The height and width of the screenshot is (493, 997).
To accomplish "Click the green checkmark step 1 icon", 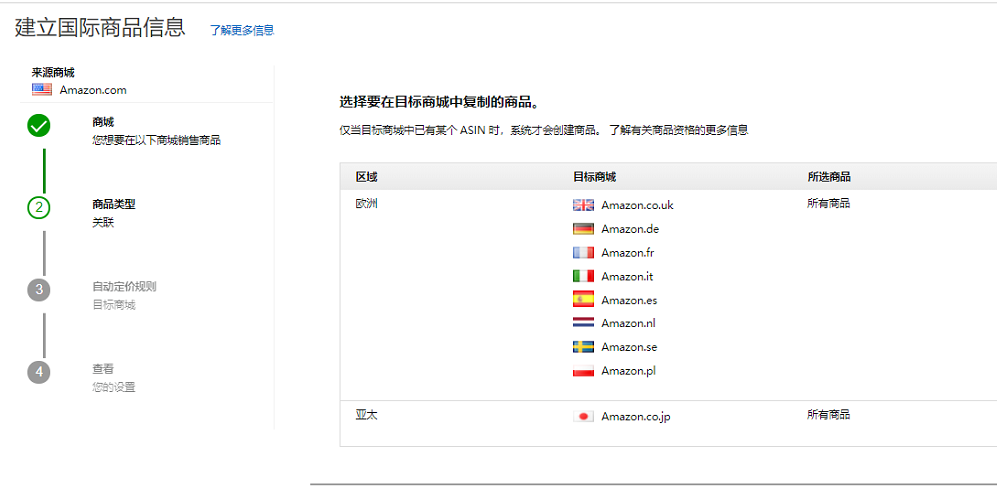I will pyautogui.click(x=39, y=125).
